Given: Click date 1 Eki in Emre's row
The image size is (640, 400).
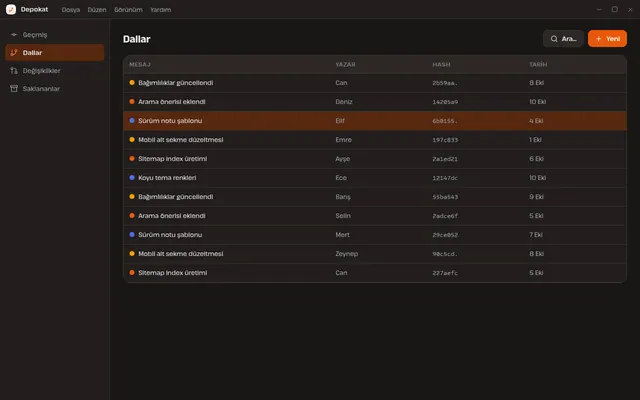Looking at the screenshot, I should pos(535,140).
